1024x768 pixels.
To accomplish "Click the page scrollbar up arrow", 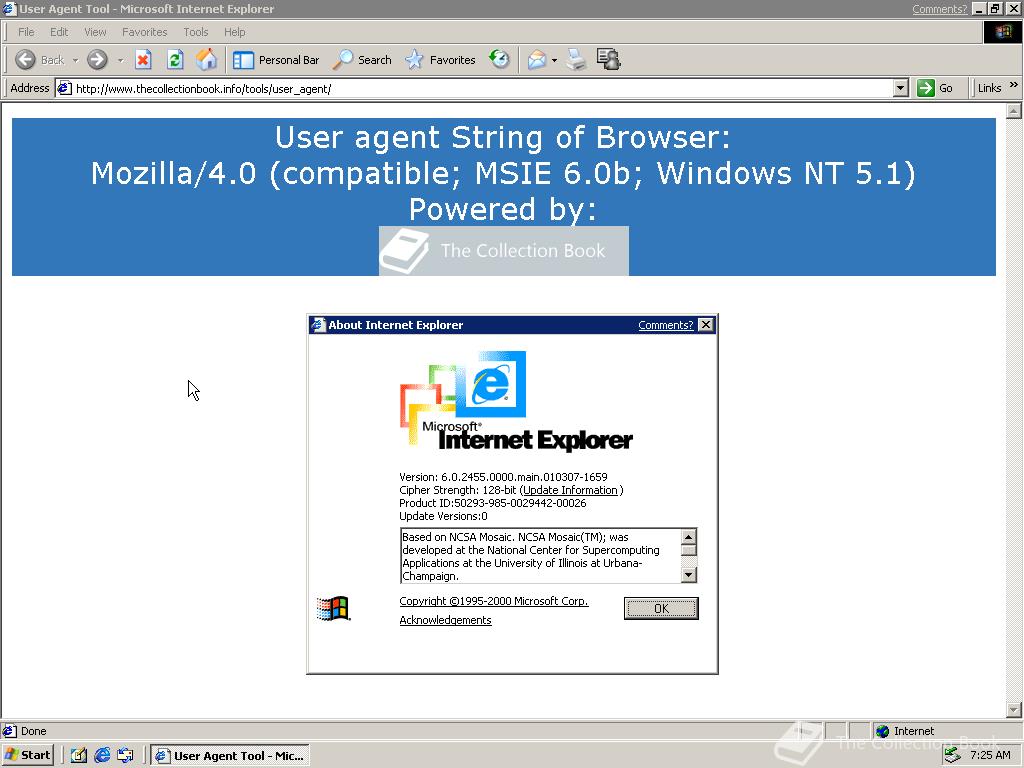I will point(1014,111).
